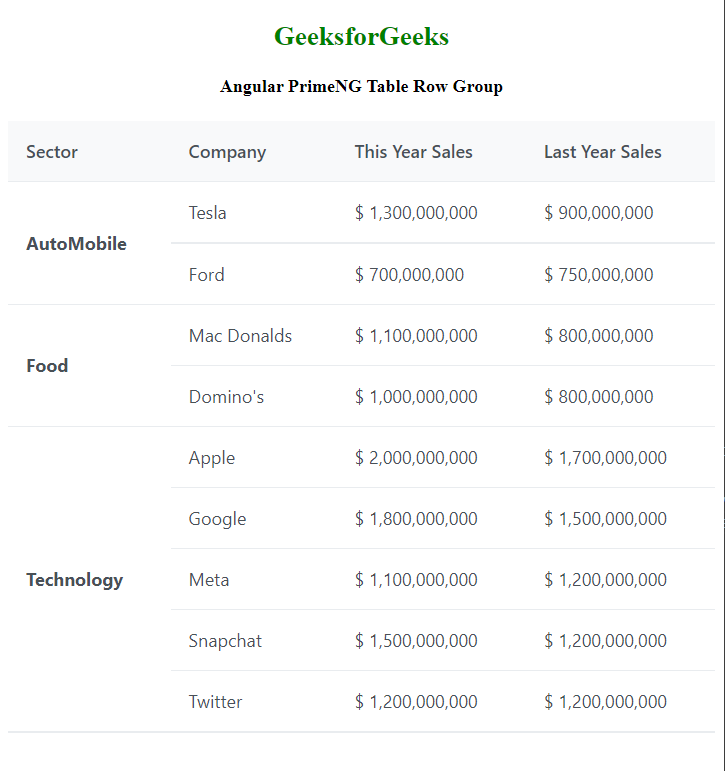Click the Angular PrimeNG Table Row Group subtitle
The width and height of the screenshot is (725, 771).
coord(361,87)
